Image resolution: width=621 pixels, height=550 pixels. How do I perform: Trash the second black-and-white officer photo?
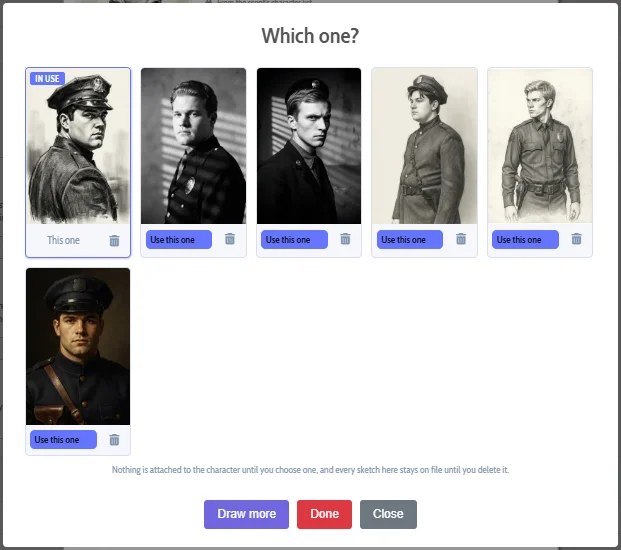tap(230, 239)
